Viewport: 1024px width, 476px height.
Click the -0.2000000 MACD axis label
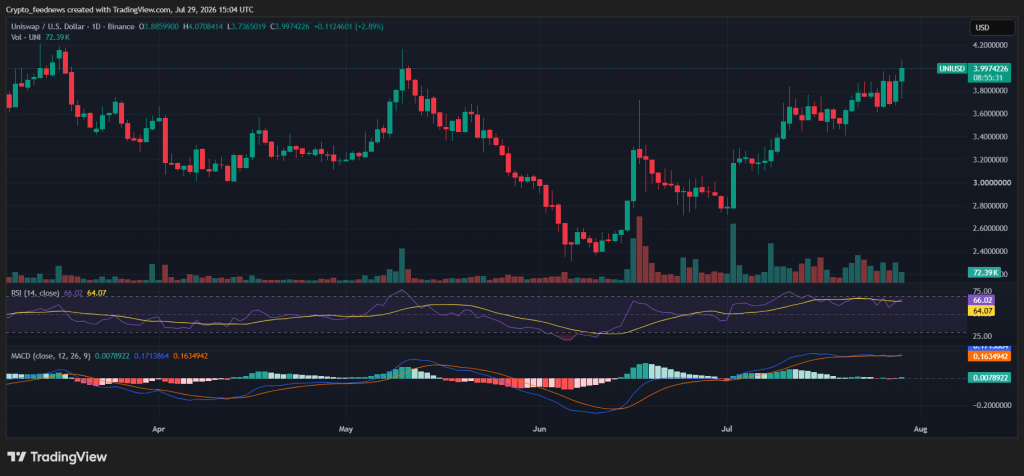(x=991, y=405)
